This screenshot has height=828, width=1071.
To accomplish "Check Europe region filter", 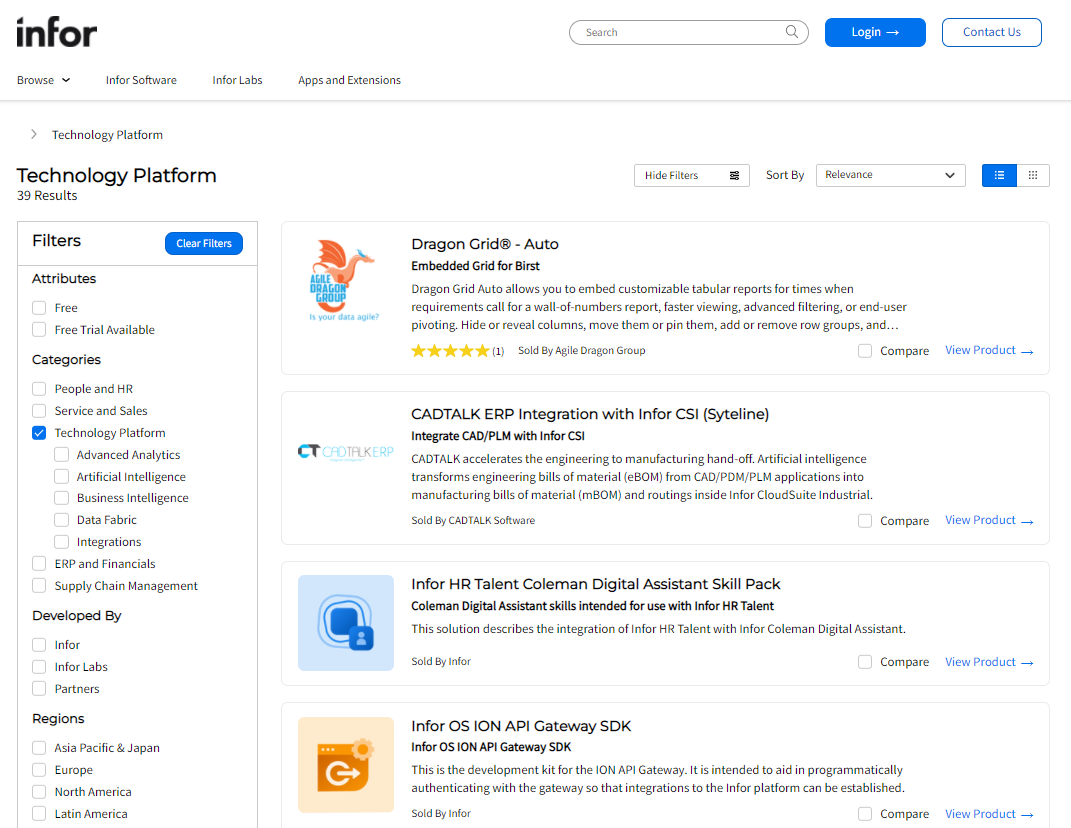I will coord(39,770).
